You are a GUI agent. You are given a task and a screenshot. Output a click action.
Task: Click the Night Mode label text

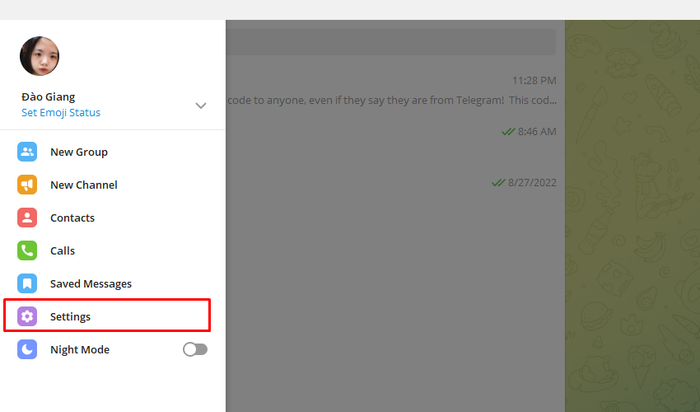80,350
